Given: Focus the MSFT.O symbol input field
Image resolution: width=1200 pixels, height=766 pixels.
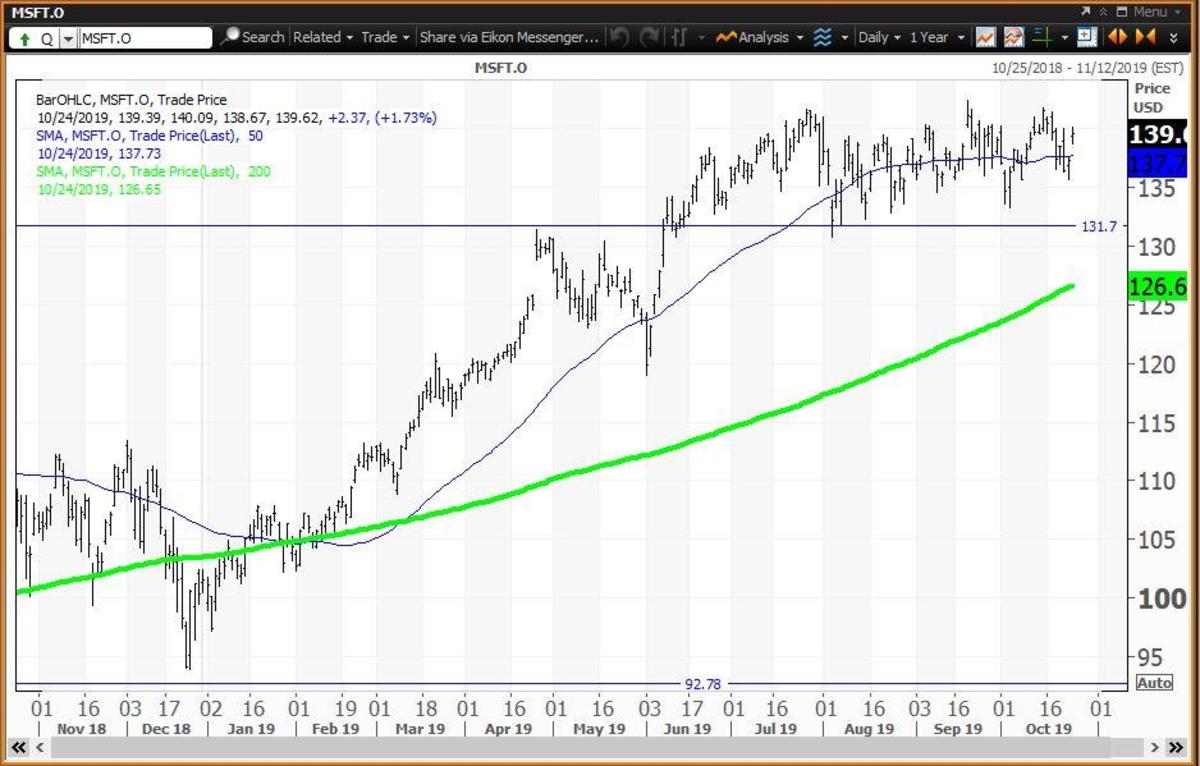Looking at the screenshot, I should pyautogui.click(x=145, y=38).
